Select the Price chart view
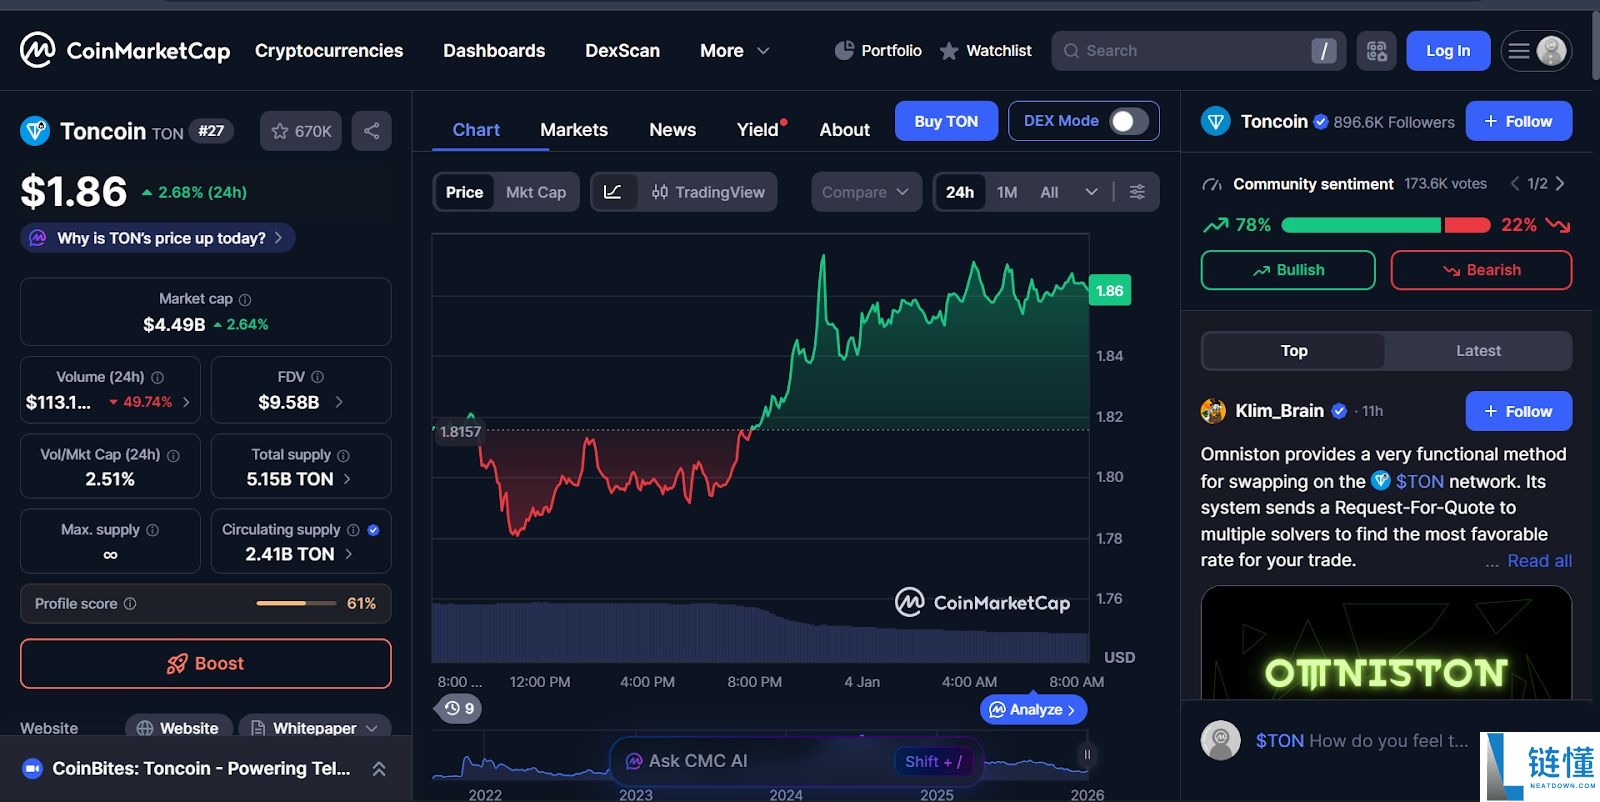 click(x=464, y=192)
